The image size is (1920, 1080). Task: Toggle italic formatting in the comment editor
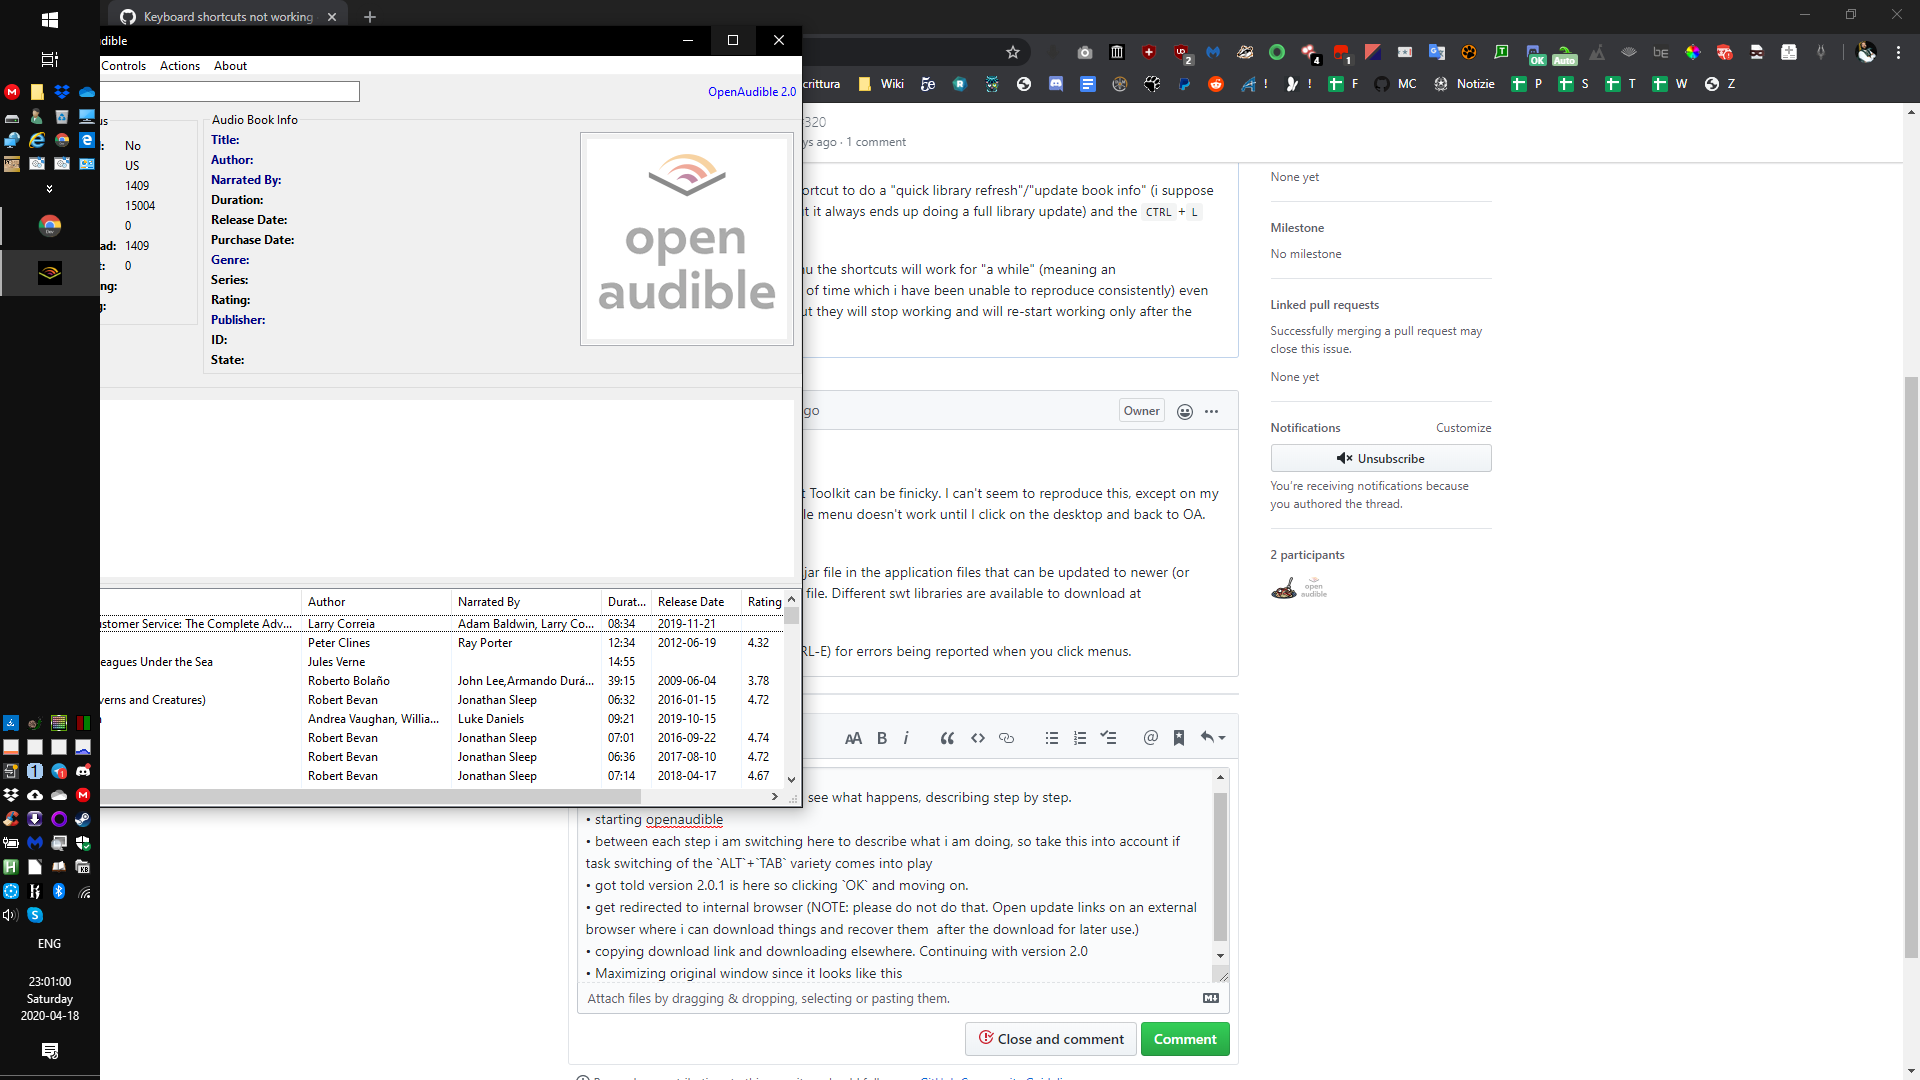(906, 738)
